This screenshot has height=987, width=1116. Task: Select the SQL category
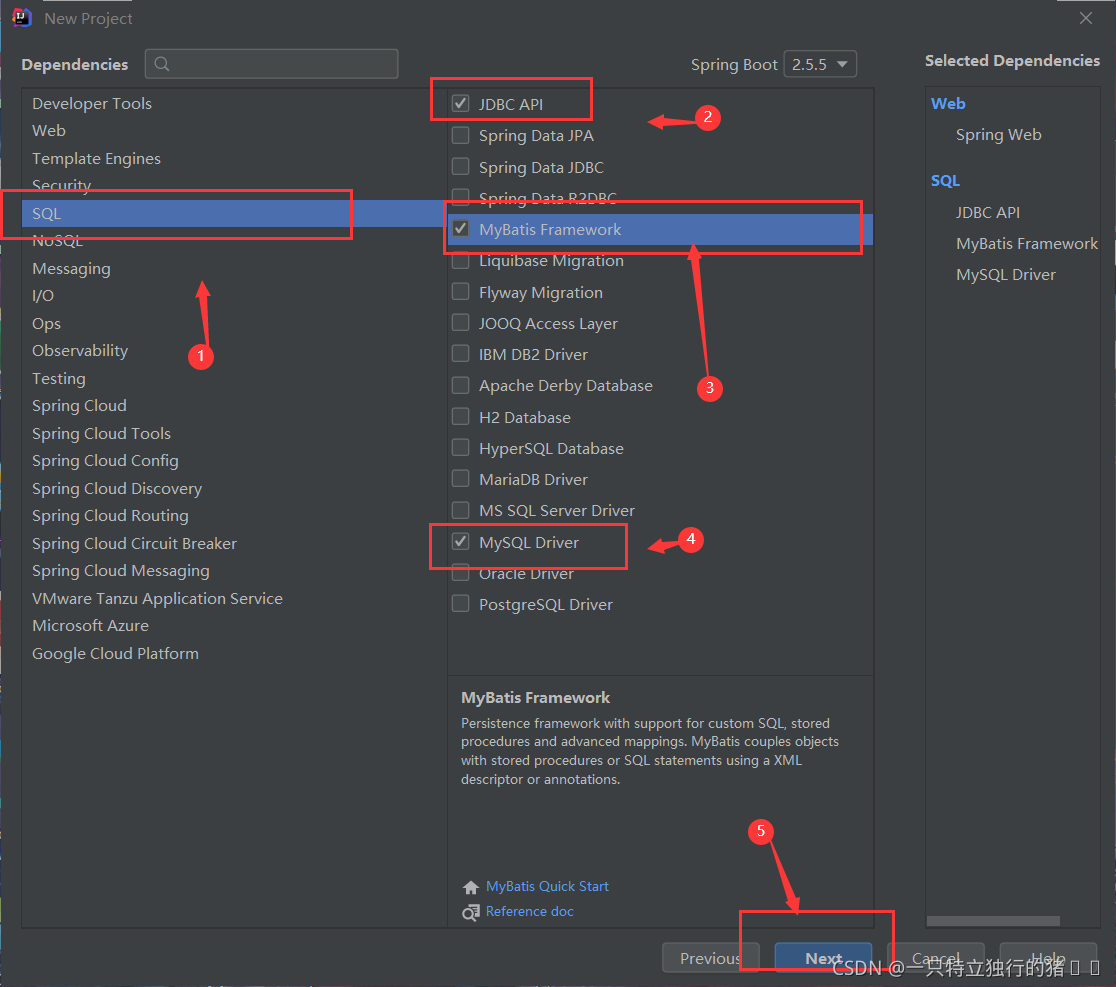(233, 213)
